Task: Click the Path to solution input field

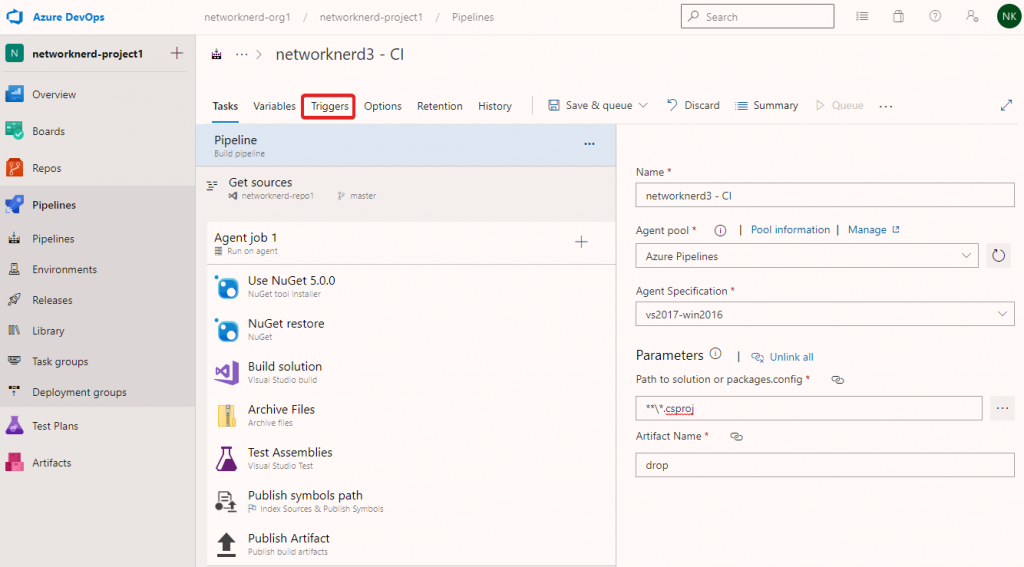Action: pos(808,408)
